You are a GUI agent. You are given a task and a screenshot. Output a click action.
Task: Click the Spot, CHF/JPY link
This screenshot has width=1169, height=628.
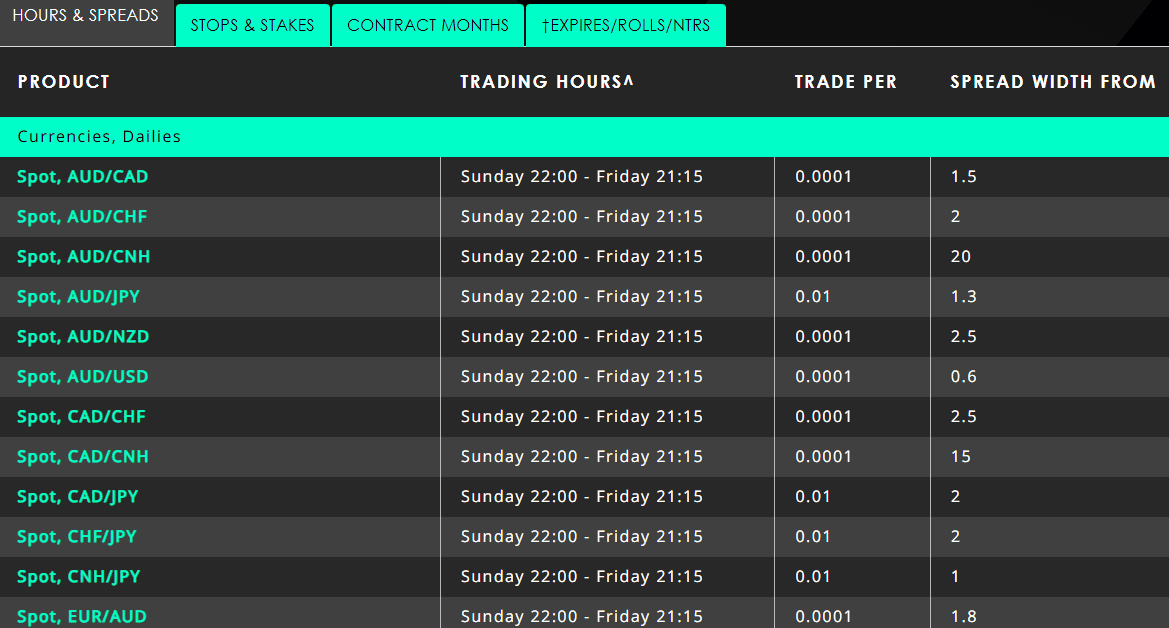(77, 537)
